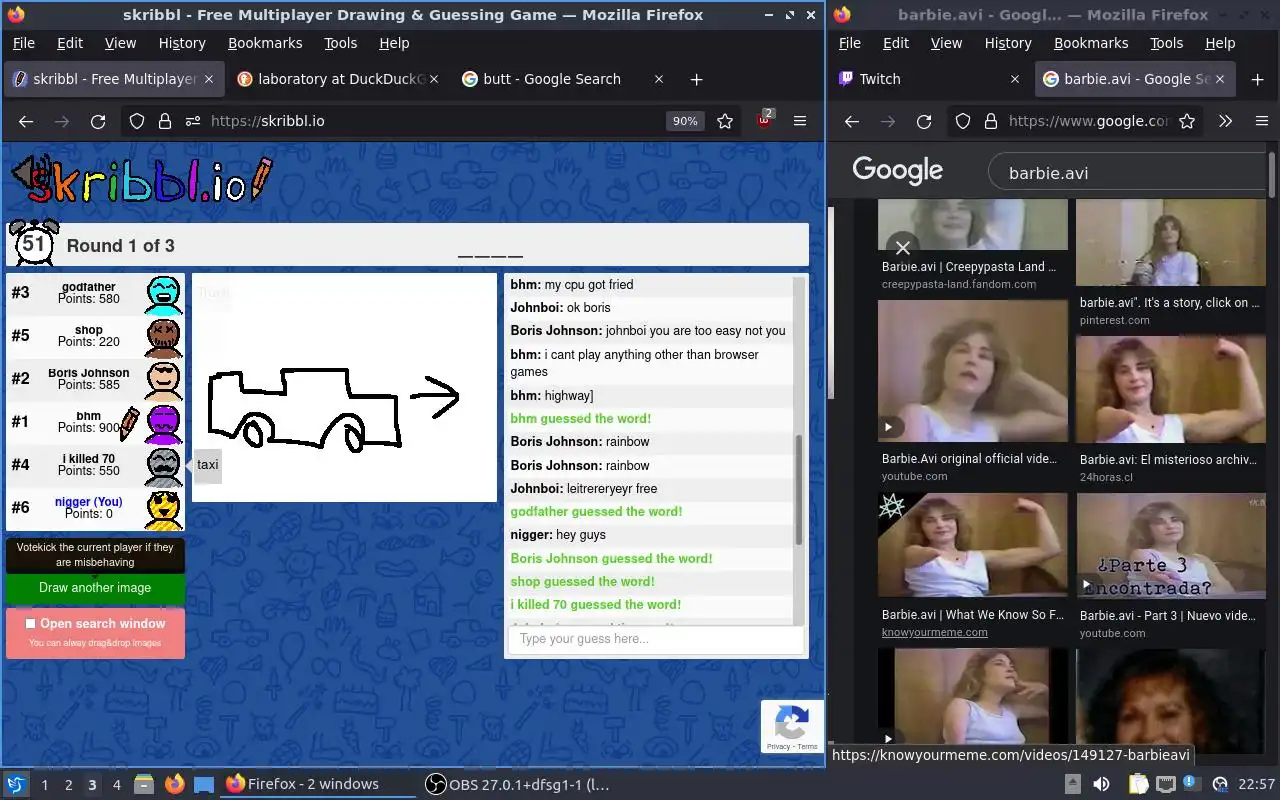Screen dimensions: 1280x800
Task: Open Tools menu in the barbie.avi window
Action: point(1167,43)
